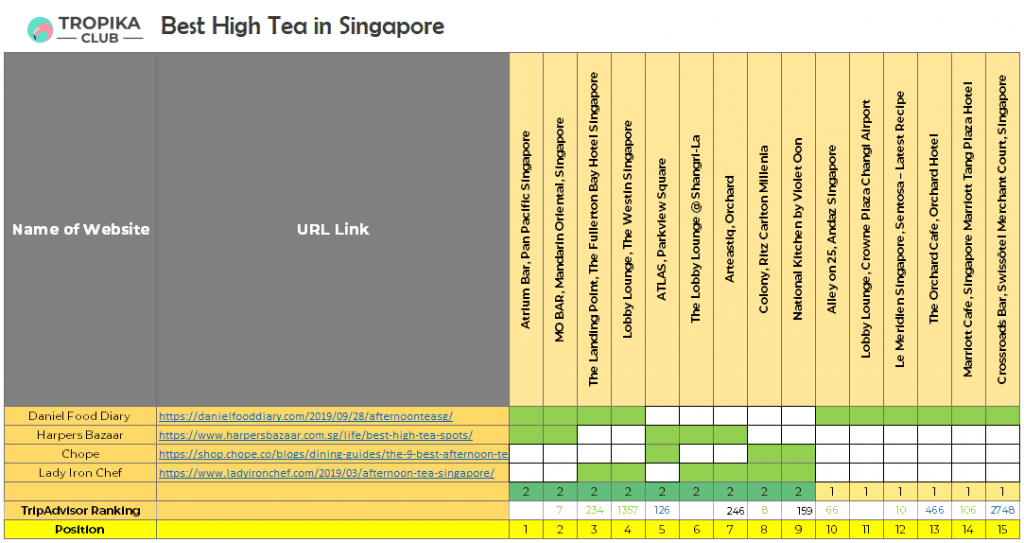1024x543 pixels.
Task: Click the 'Colony, Ritz Carlton Millenia' column header
Action: click(x=764, y=229)
